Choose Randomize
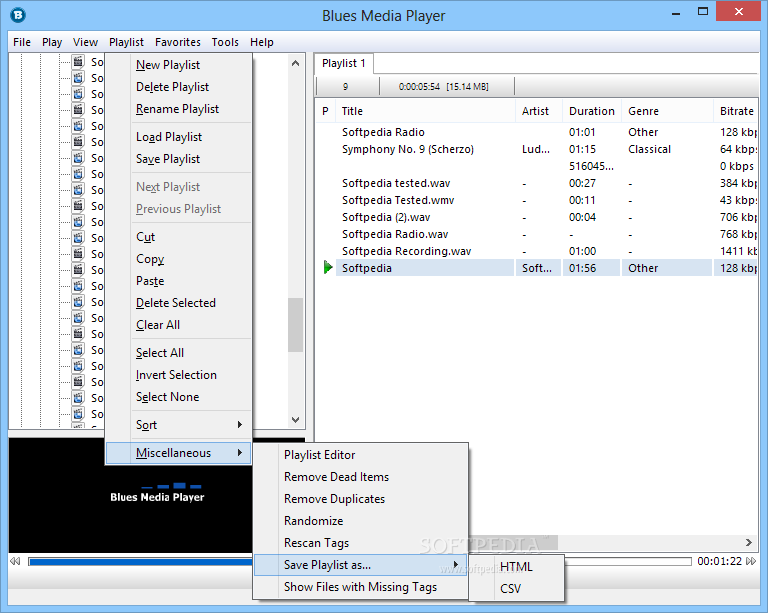 click(361, 521)
